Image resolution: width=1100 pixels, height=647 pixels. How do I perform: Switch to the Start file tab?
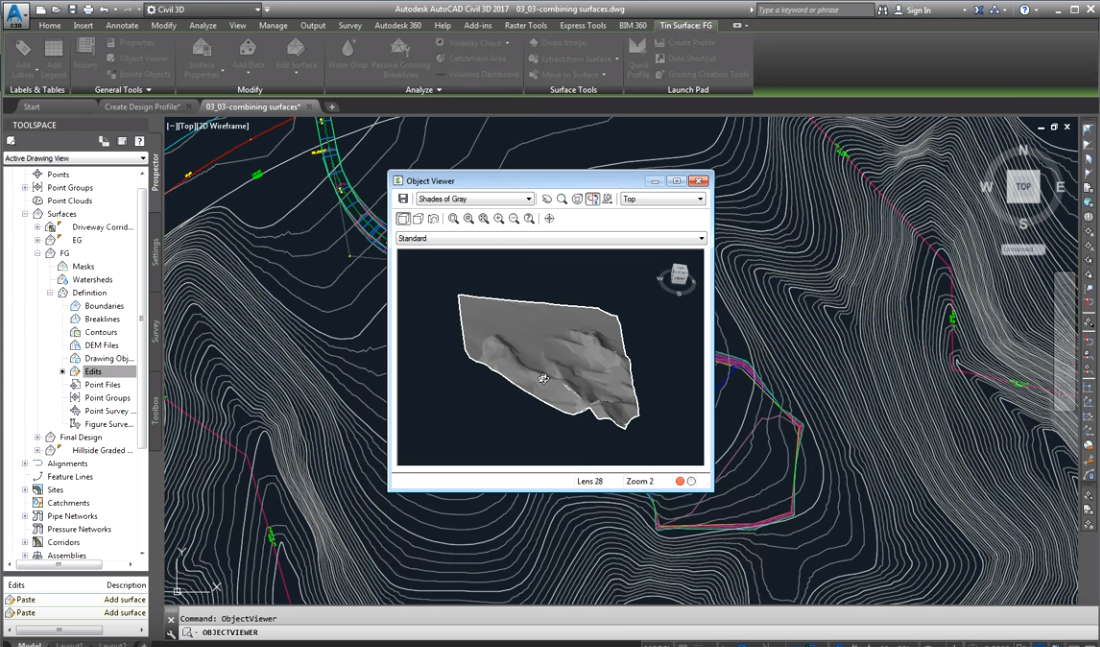(x=32, y=107)
